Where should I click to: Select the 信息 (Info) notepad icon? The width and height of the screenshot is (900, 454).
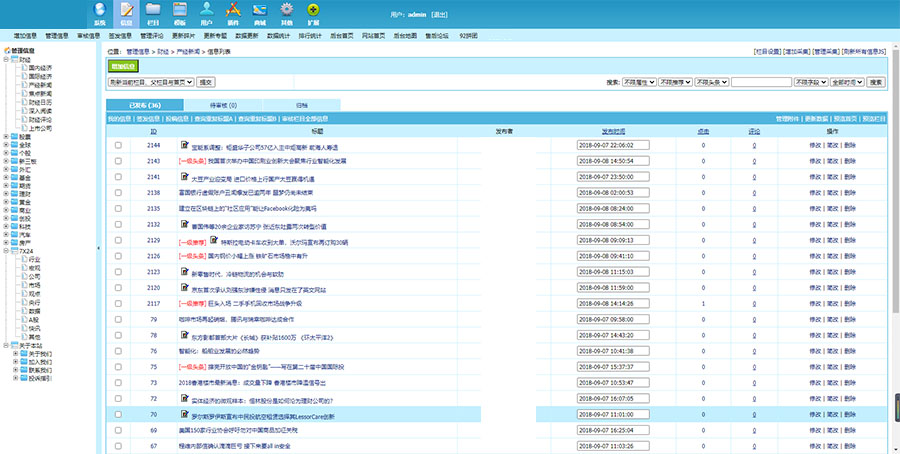click(127, 10)
